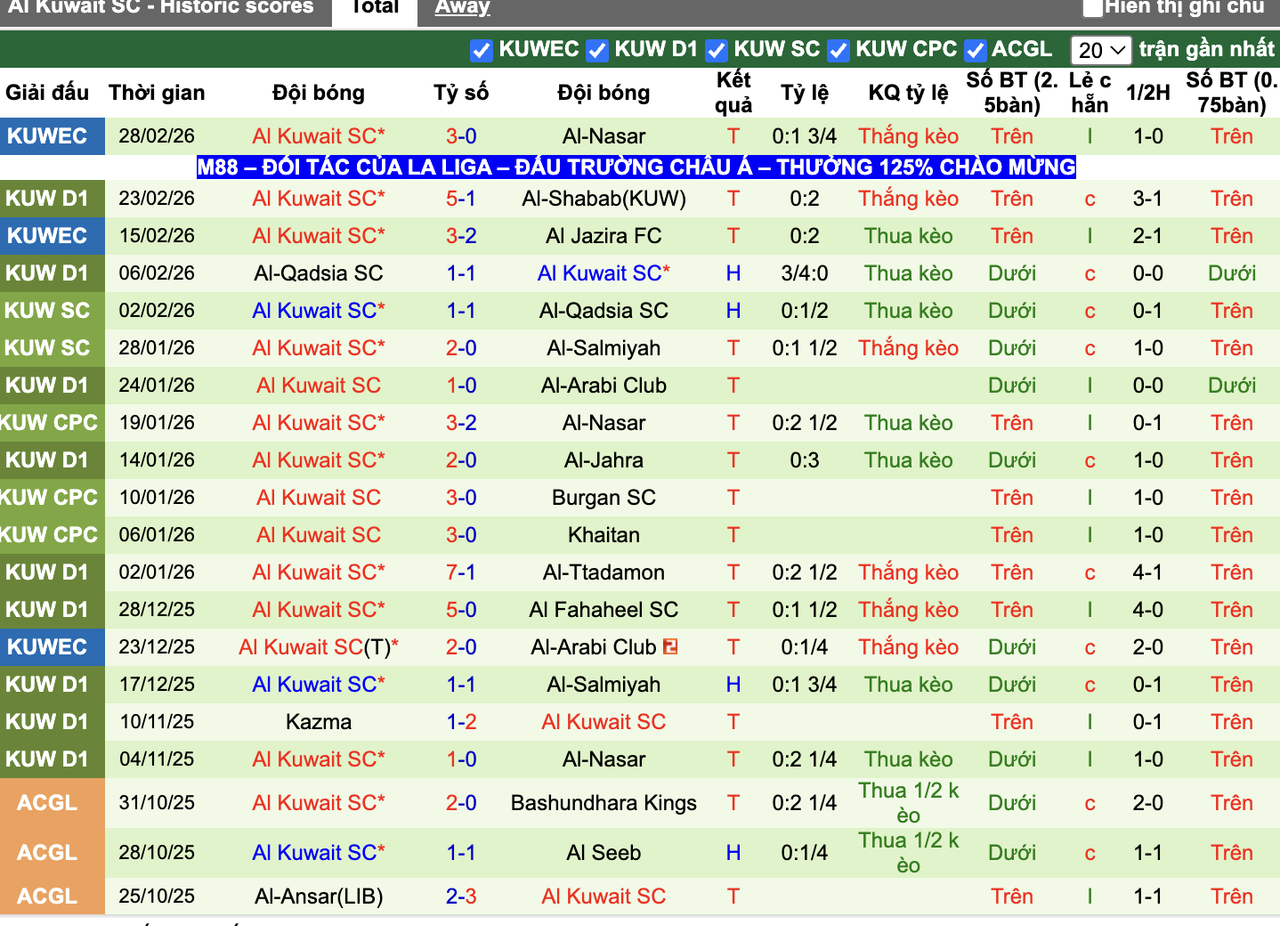Image resolution: width=1280 pixels, height=926 pixels.
Task: Click odds value 0:3 in Al-Jahra row
Action: click(x=805, y=460)
